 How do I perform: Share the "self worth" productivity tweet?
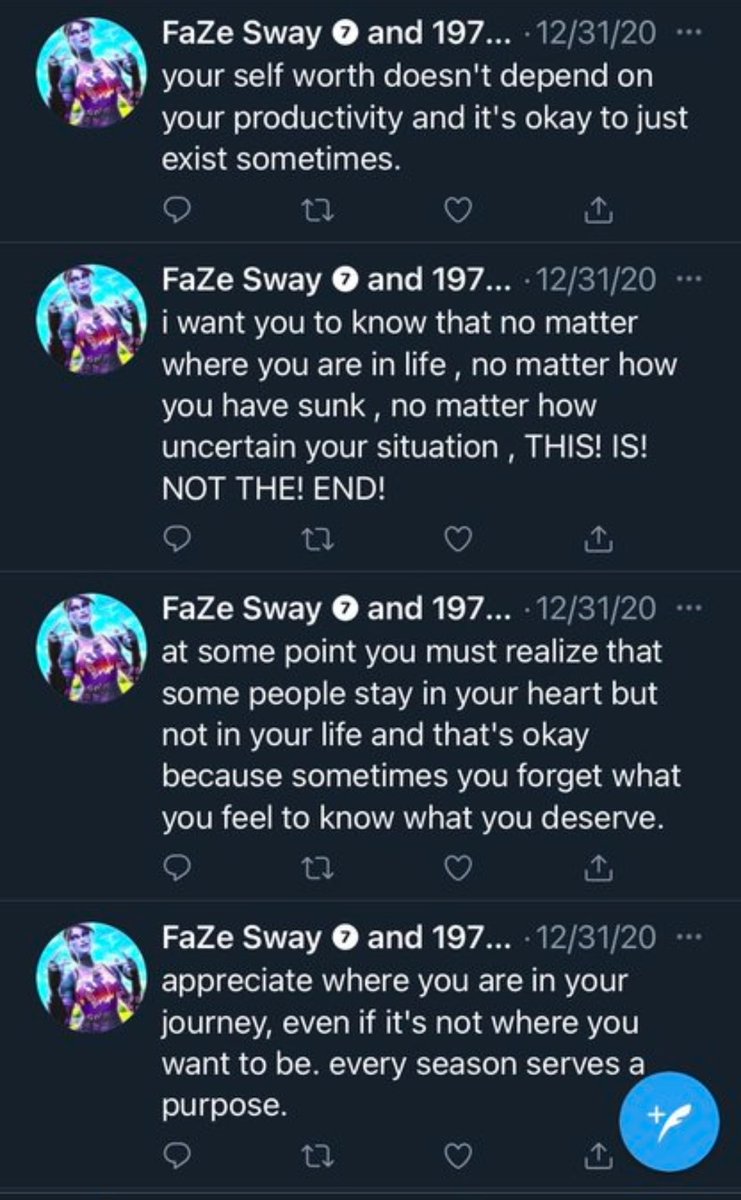point(597,209)
